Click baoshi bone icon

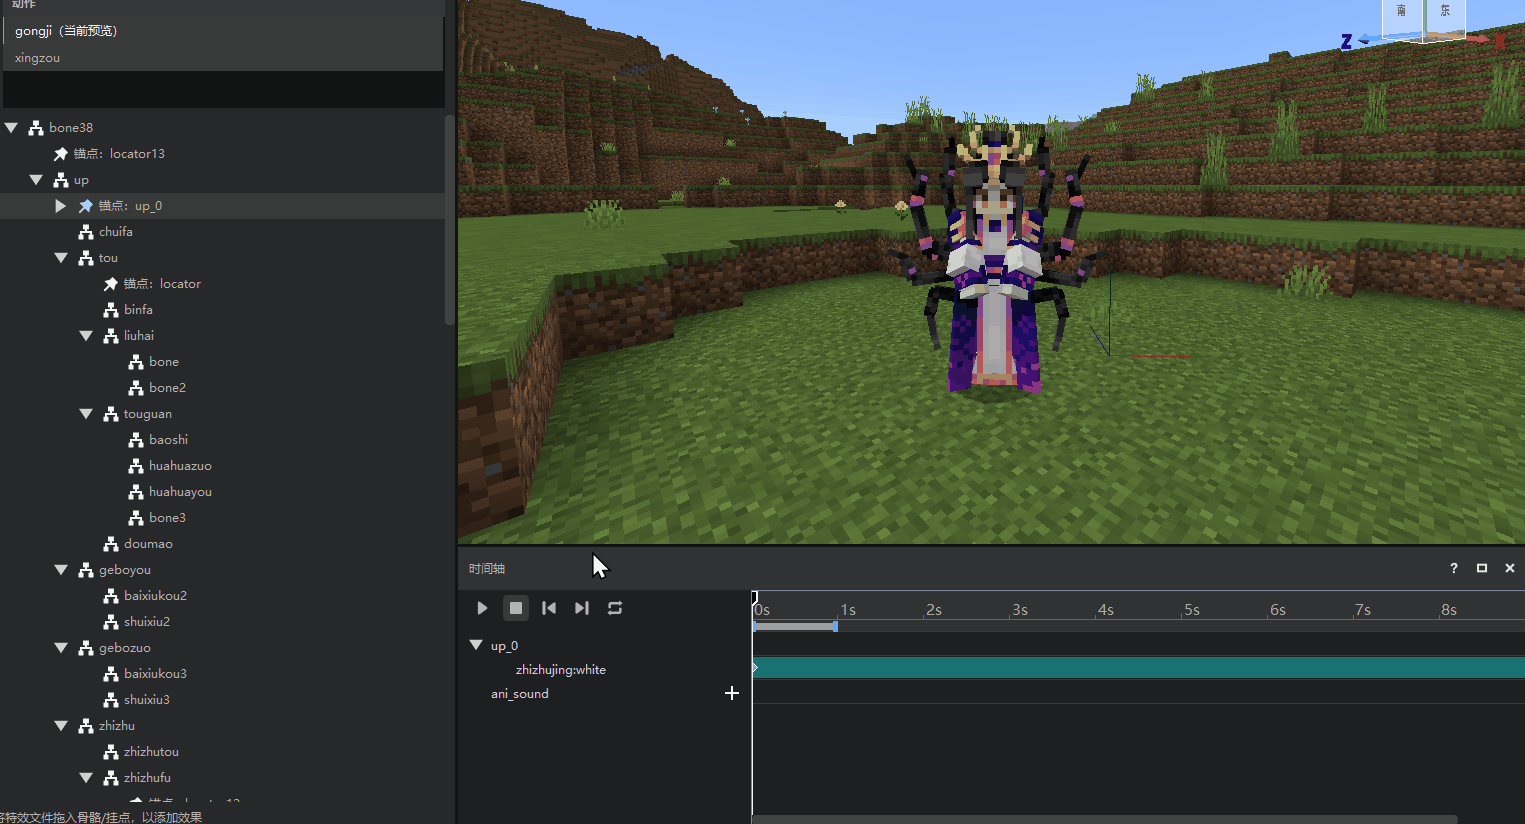pyautogui.click(x=136, y=440)
